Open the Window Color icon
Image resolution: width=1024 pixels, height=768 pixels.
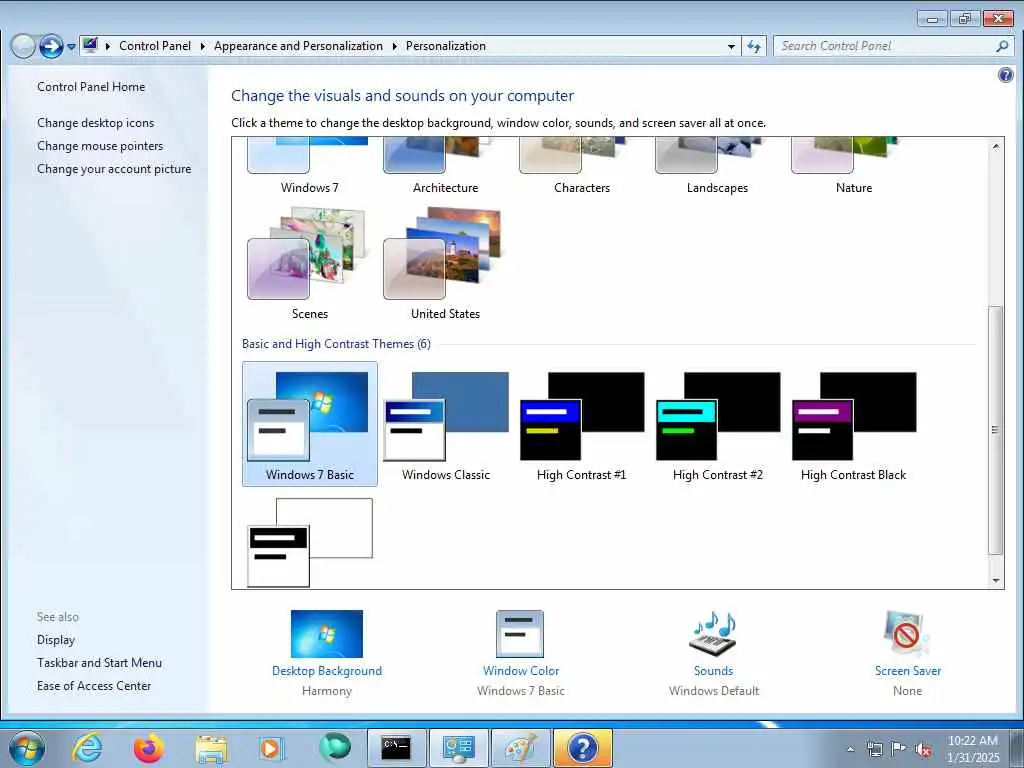tap(520, 633)
